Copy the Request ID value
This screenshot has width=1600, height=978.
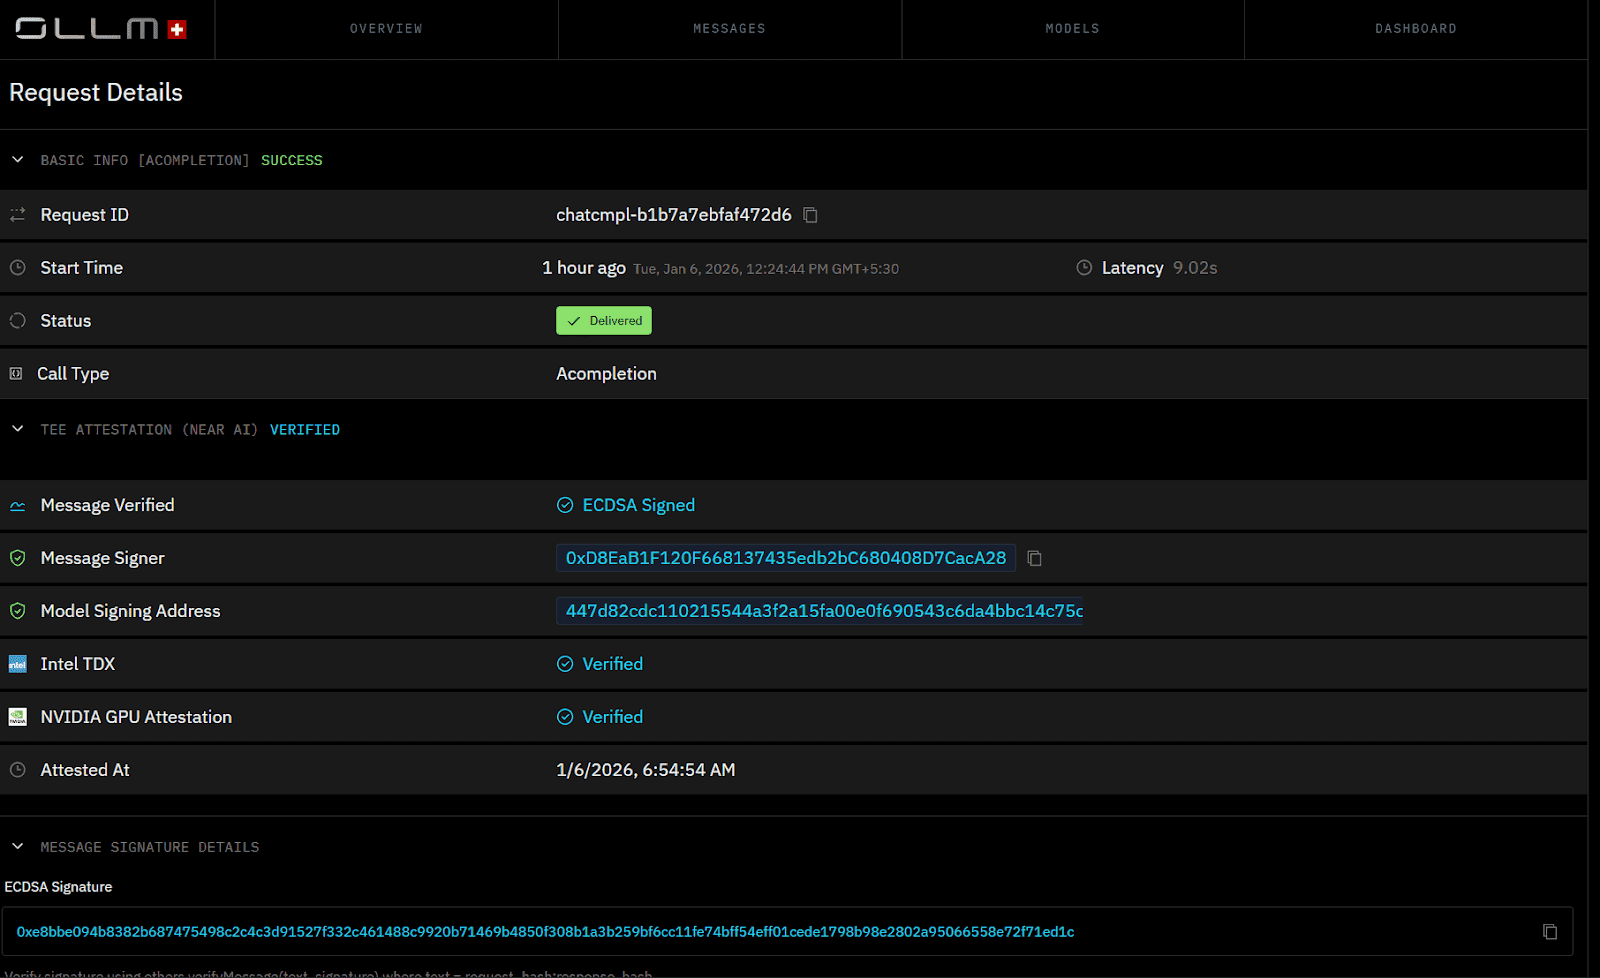pos(811,215)
